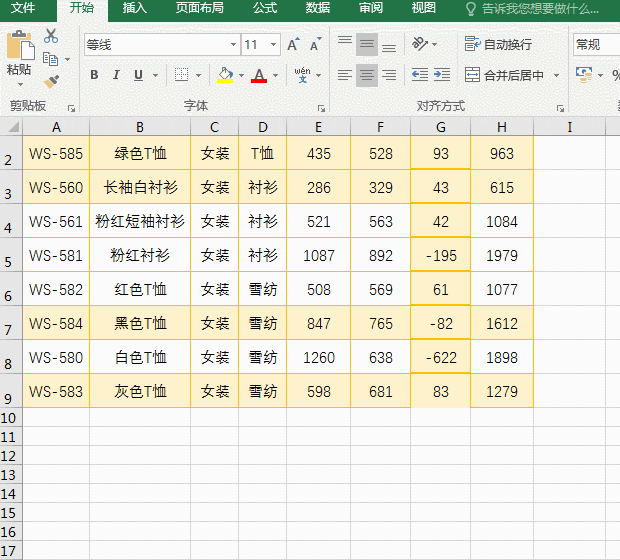
Task: Click the text orientation icon
Action: point(420,44)
